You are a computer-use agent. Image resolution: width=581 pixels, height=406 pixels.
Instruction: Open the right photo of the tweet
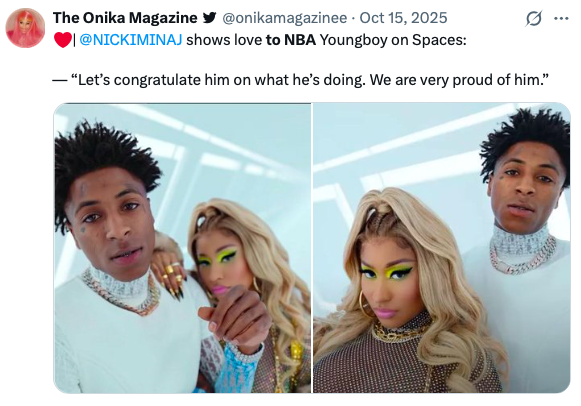tap(442, 248)
